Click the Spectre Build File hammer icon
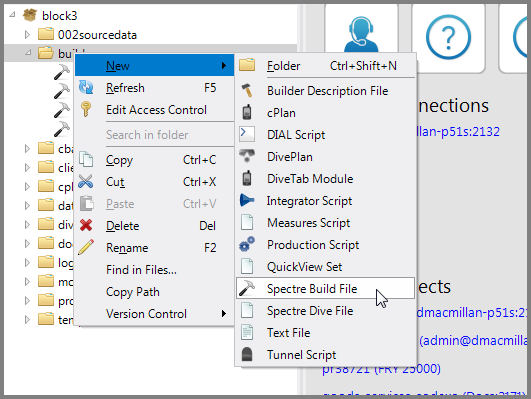 tap(247, 288)
